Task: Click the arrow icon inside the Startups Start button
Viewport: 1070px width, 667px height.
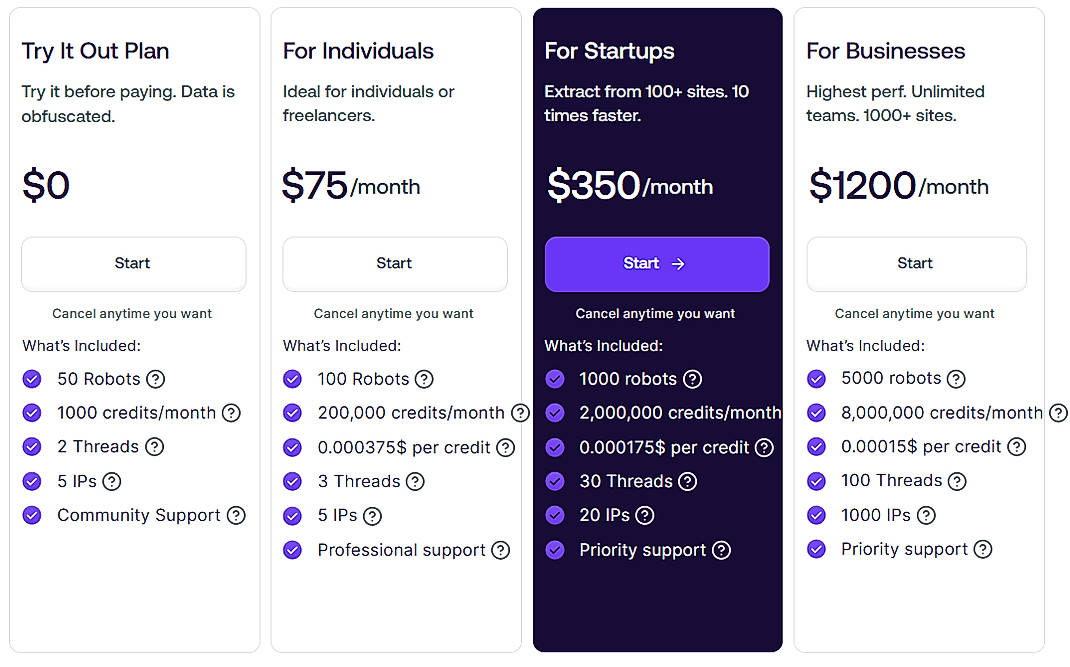Action: [678, 264]
